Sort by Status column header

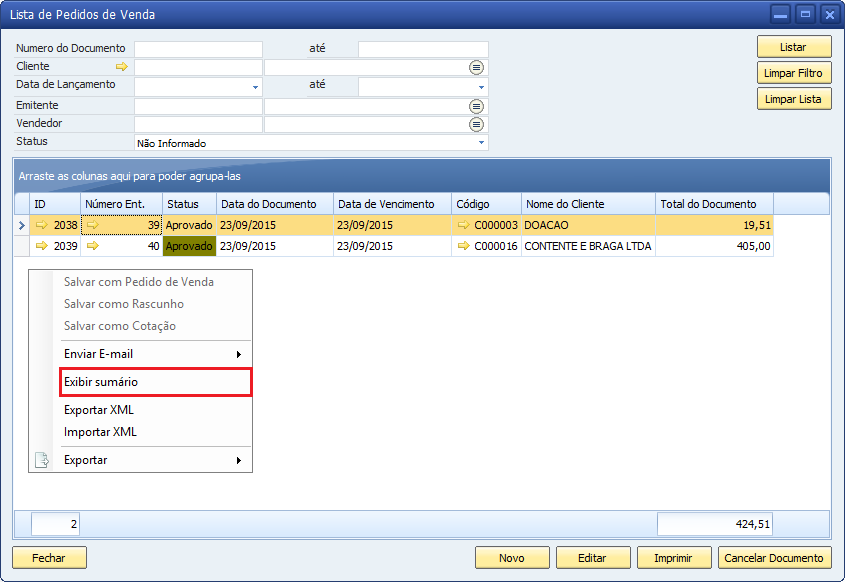pyautogui.click(x=190, y=204)
